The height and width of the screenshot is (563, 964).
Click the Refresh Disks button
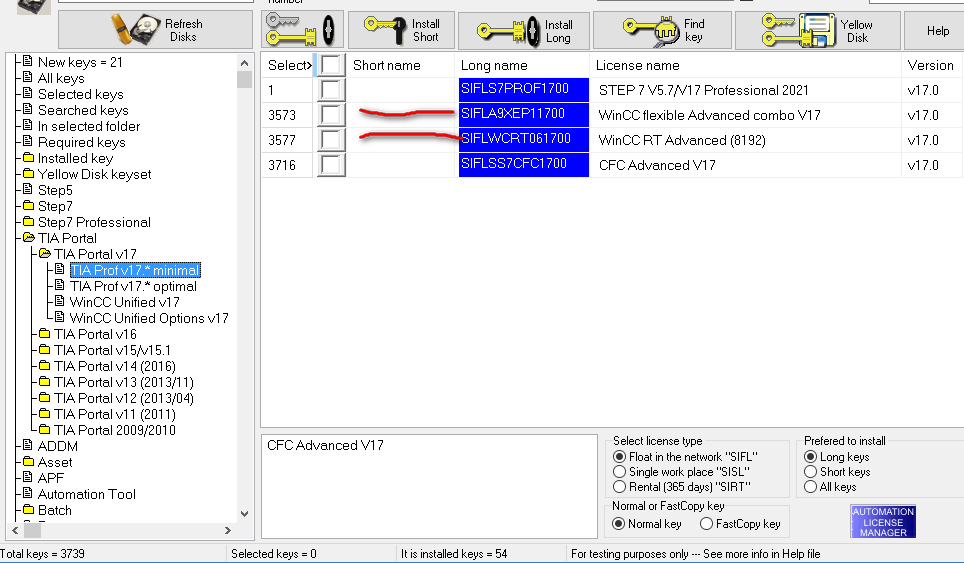pos(156,30)
